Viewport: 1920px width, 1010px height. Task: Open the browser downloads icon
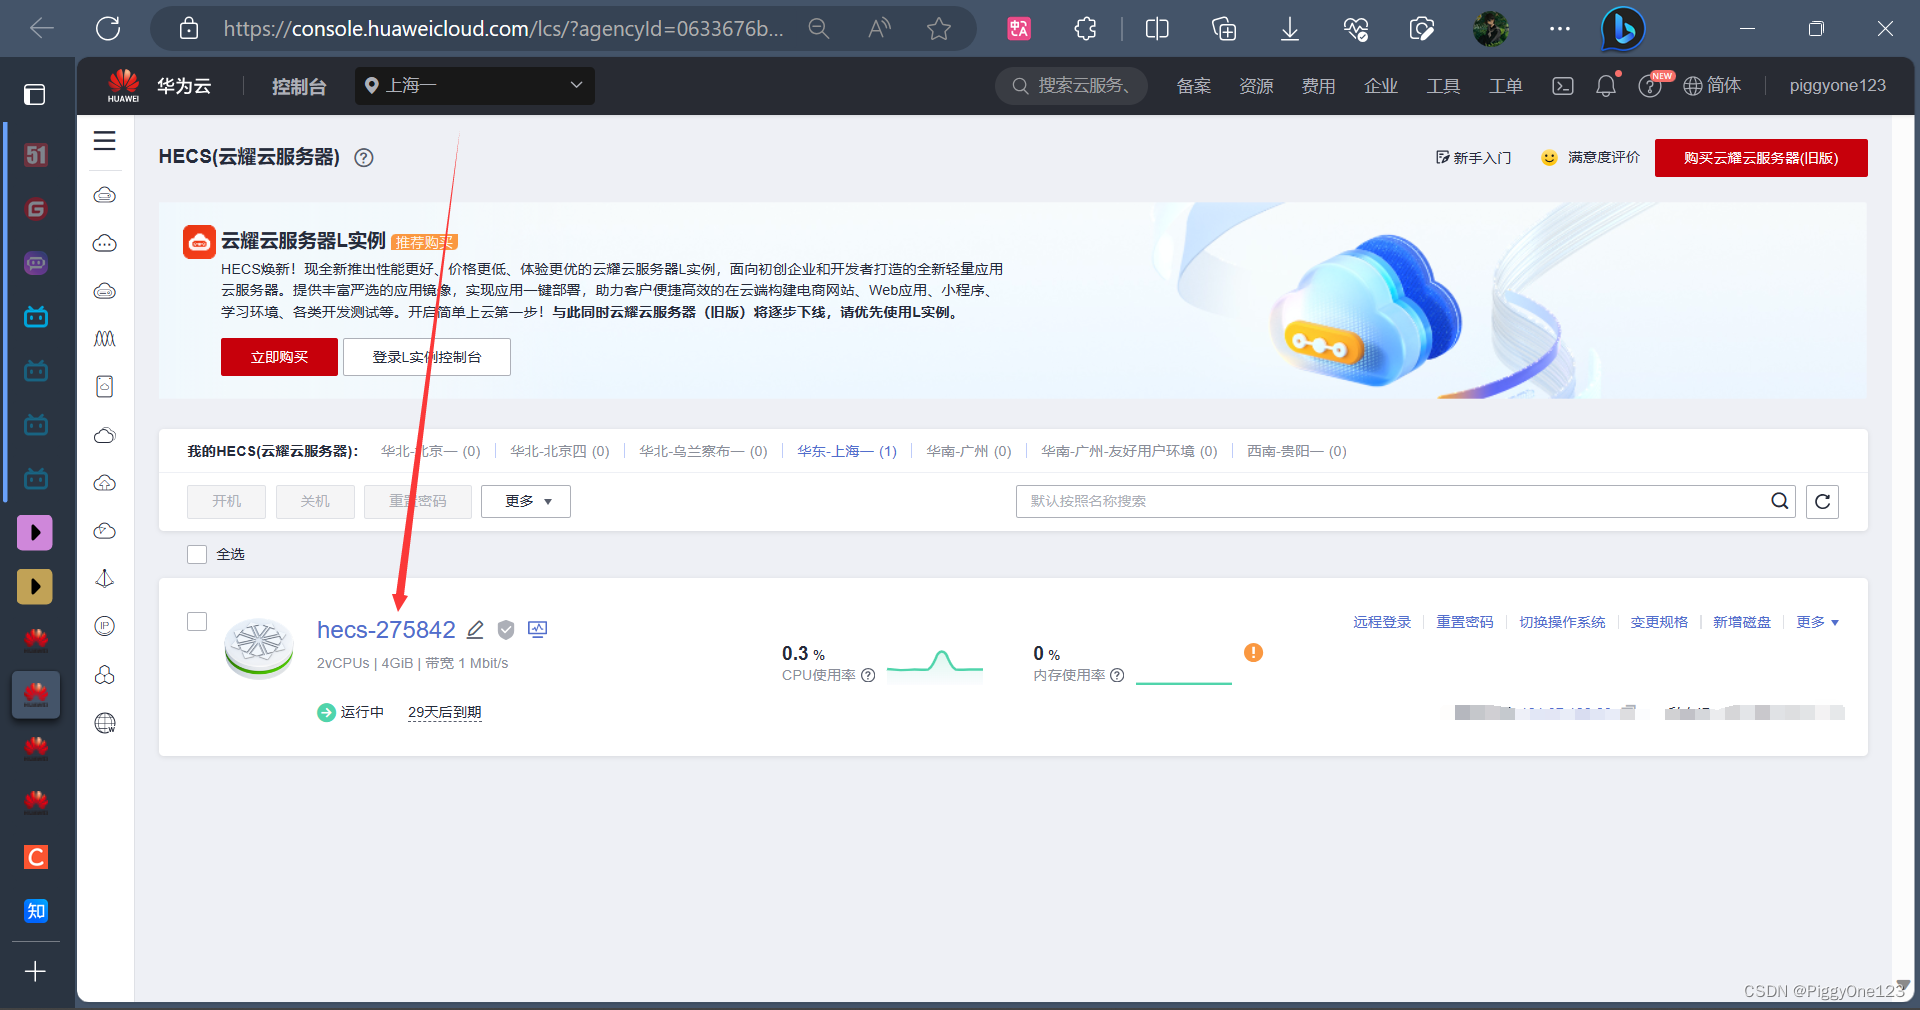point(1290,29)
